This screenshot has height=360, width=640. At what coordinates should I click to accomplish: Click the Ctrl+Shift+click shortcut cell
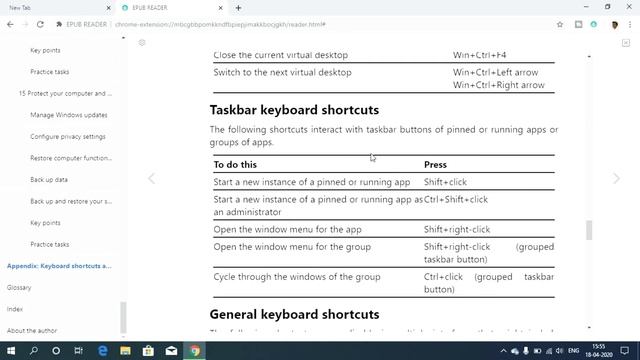(456, 200)
